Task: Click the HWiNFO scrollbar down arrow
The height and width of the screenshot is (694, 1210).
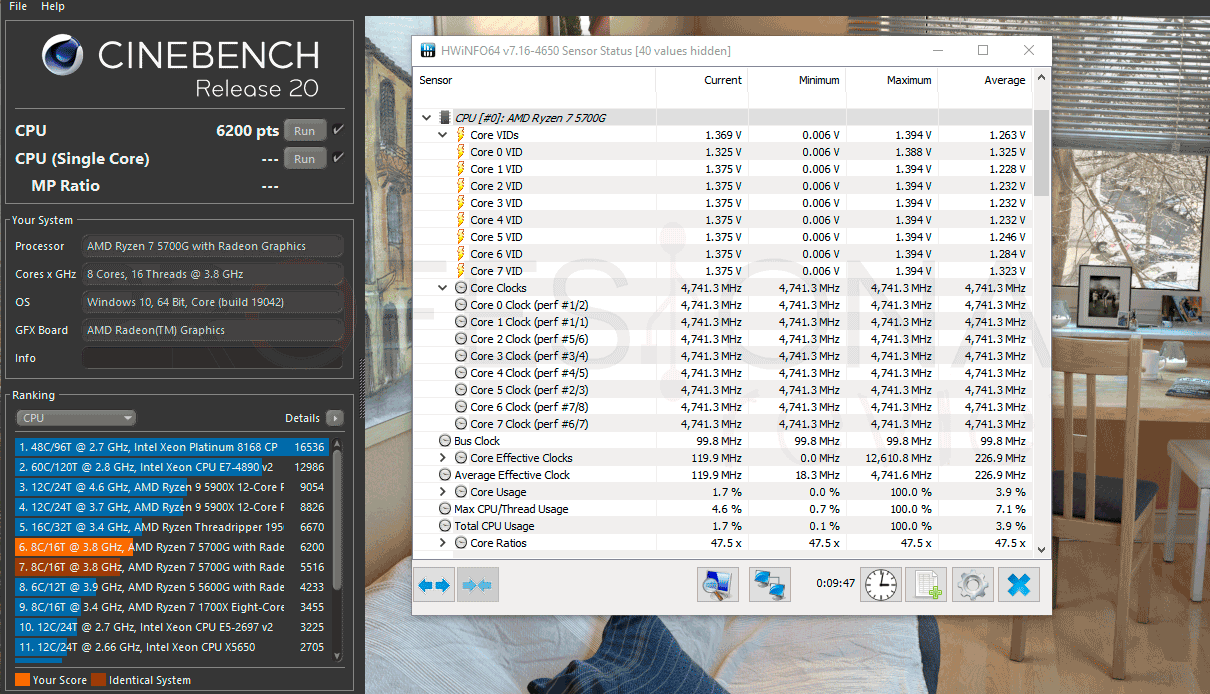Action: pyautogui.click(x=1041, y=549)
